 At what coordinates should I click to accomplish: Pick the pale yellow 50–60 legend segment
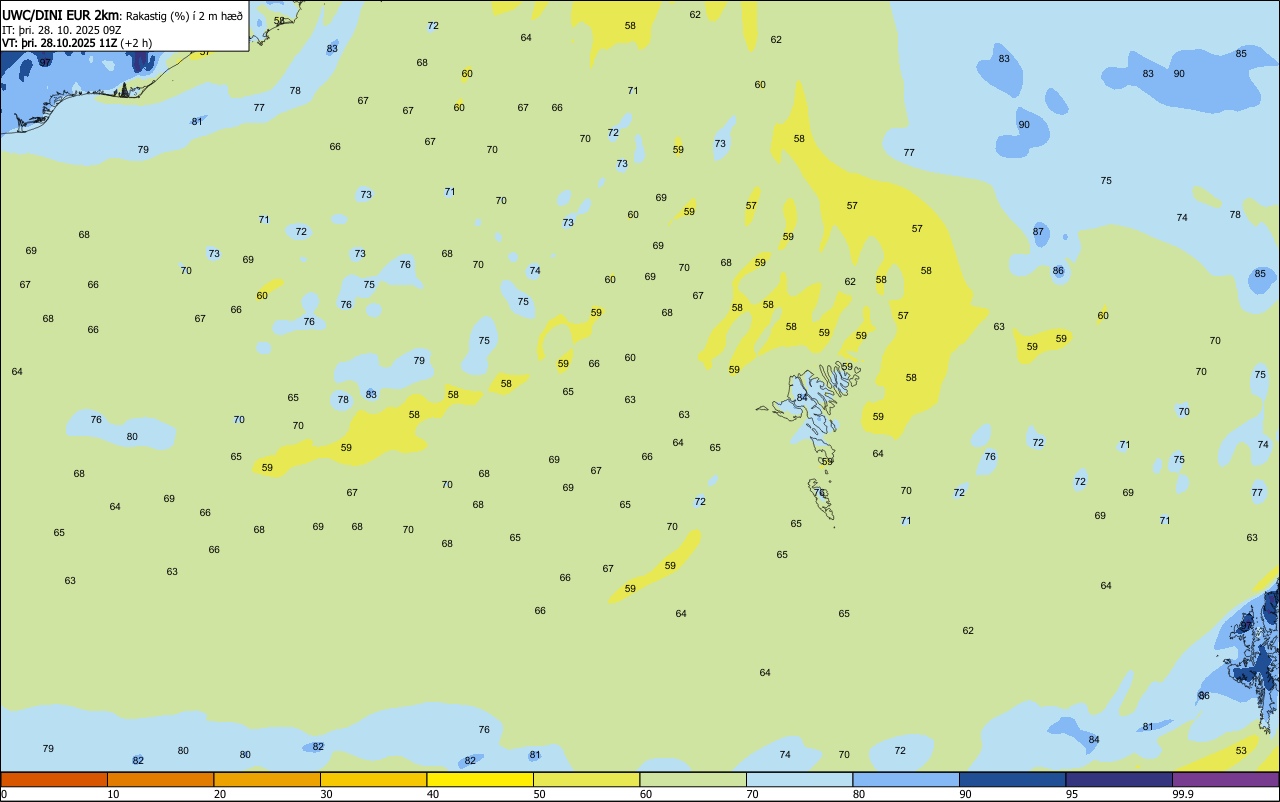(x=586, y=779)
